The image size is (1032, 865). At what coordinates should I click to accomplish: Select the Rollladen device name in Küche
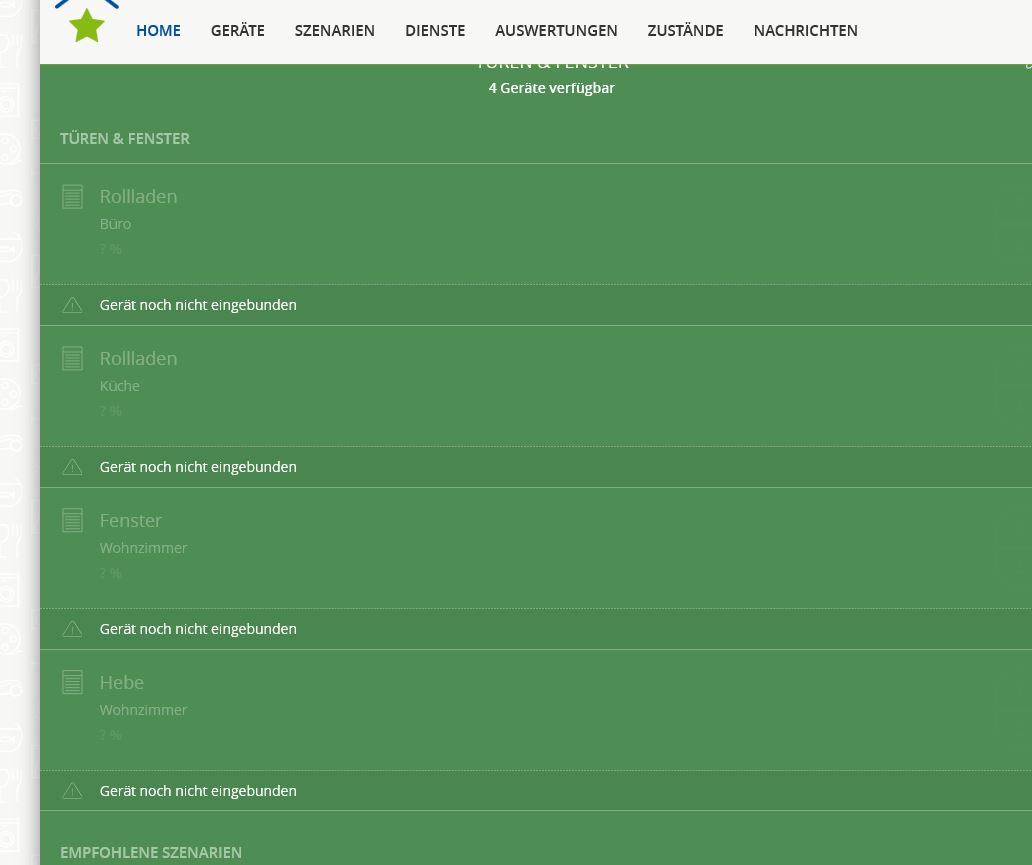(x=138, y=359)
